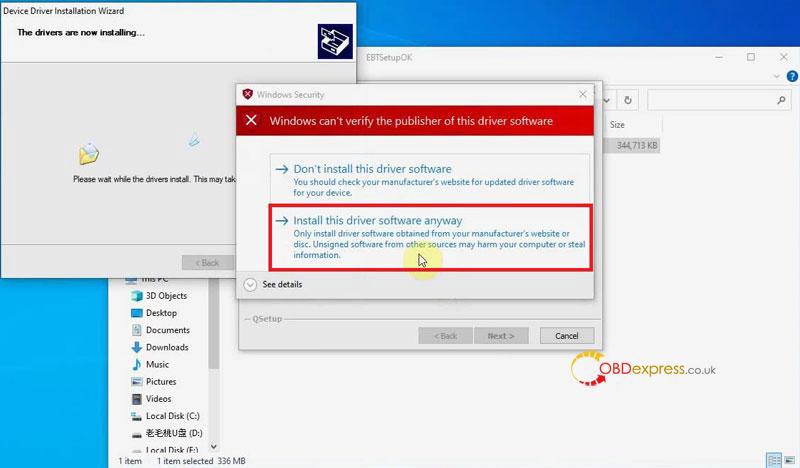Viewport: 800px width, 468px height.
Task: Maximize the EBTSetupOK Explorer window
Action: point(751,57)
